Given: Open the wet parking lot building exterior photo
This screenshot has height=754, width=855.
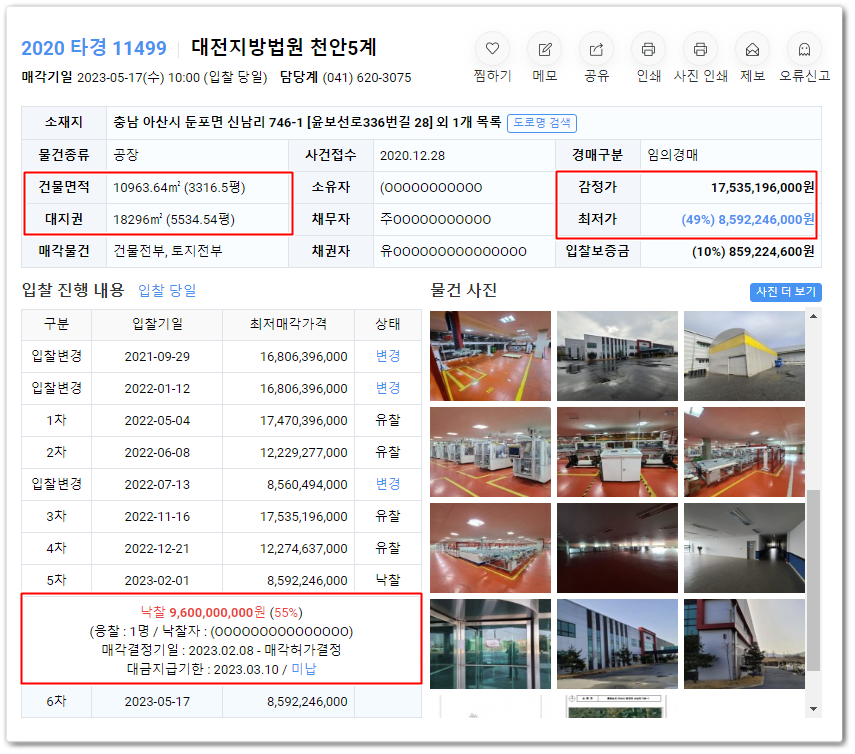Looking at the screenshot, I should 617,356.
